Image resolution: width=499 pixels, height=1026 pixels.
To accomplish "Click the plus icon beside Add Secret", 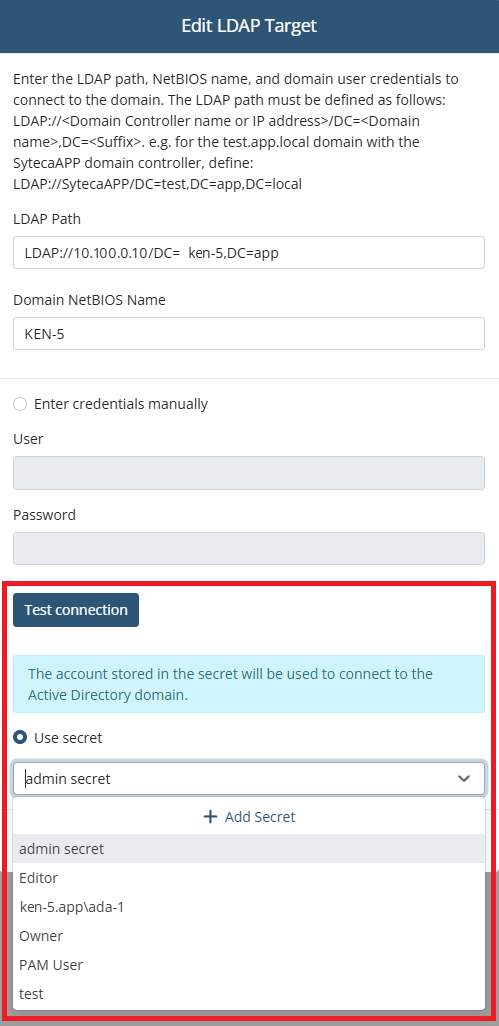I will 210,817.
